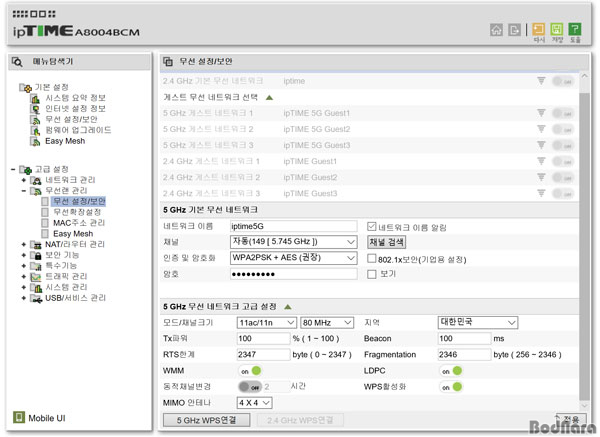Click filter icon for 5 GHz 게스트 네트워크 2

(x=541, y=129)
